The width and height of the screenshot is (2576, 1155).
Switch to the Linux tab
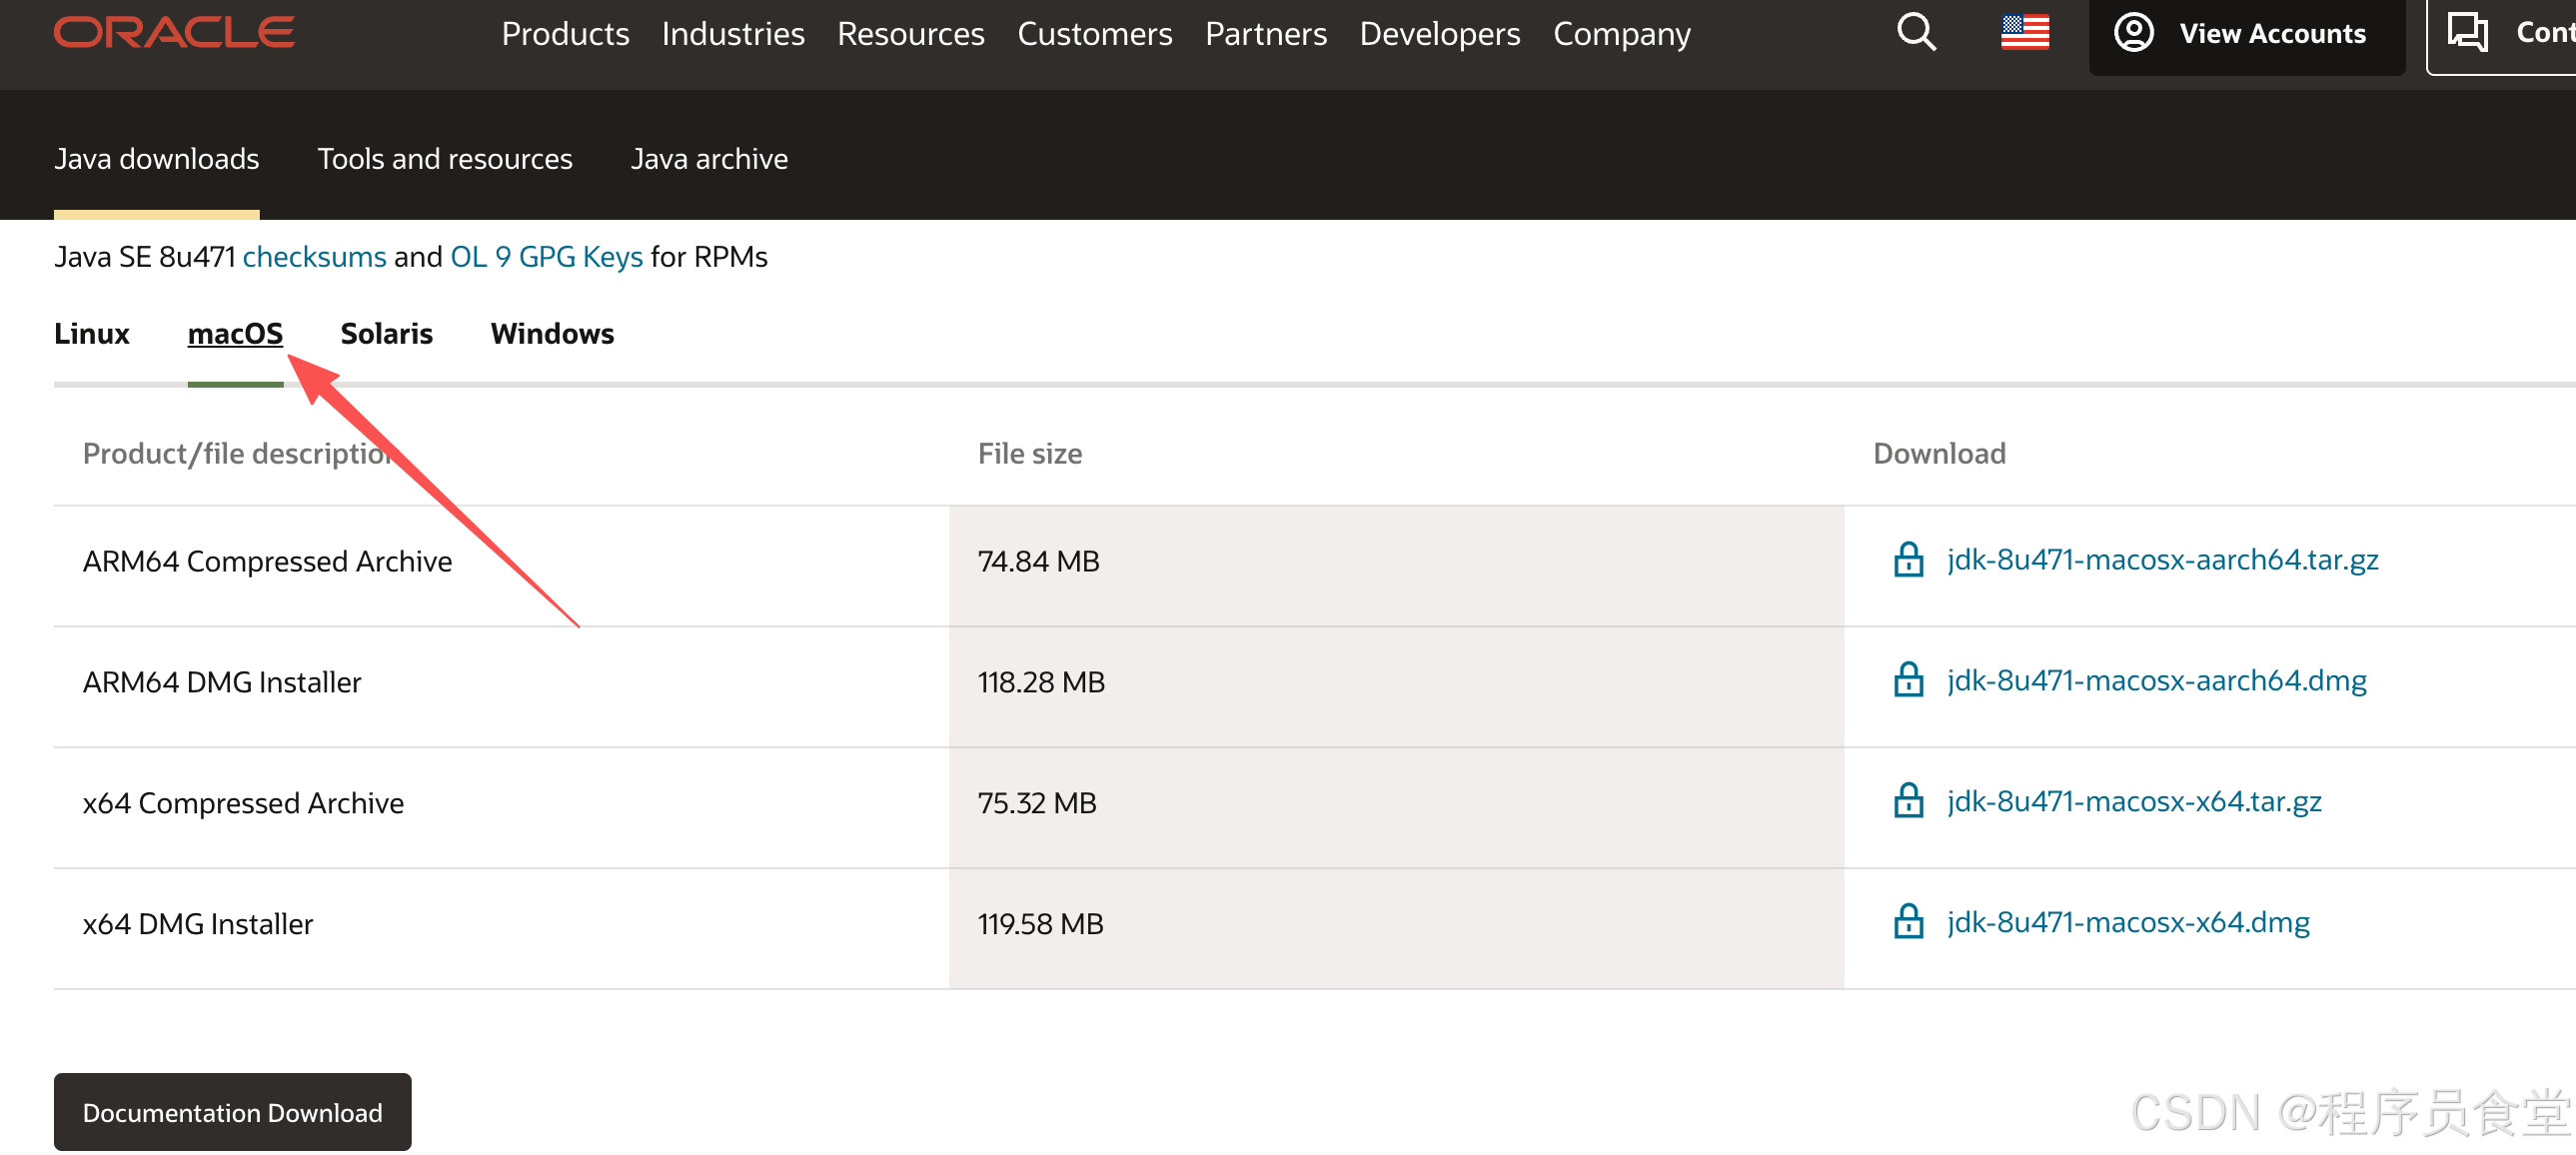(x=91, y=334)
